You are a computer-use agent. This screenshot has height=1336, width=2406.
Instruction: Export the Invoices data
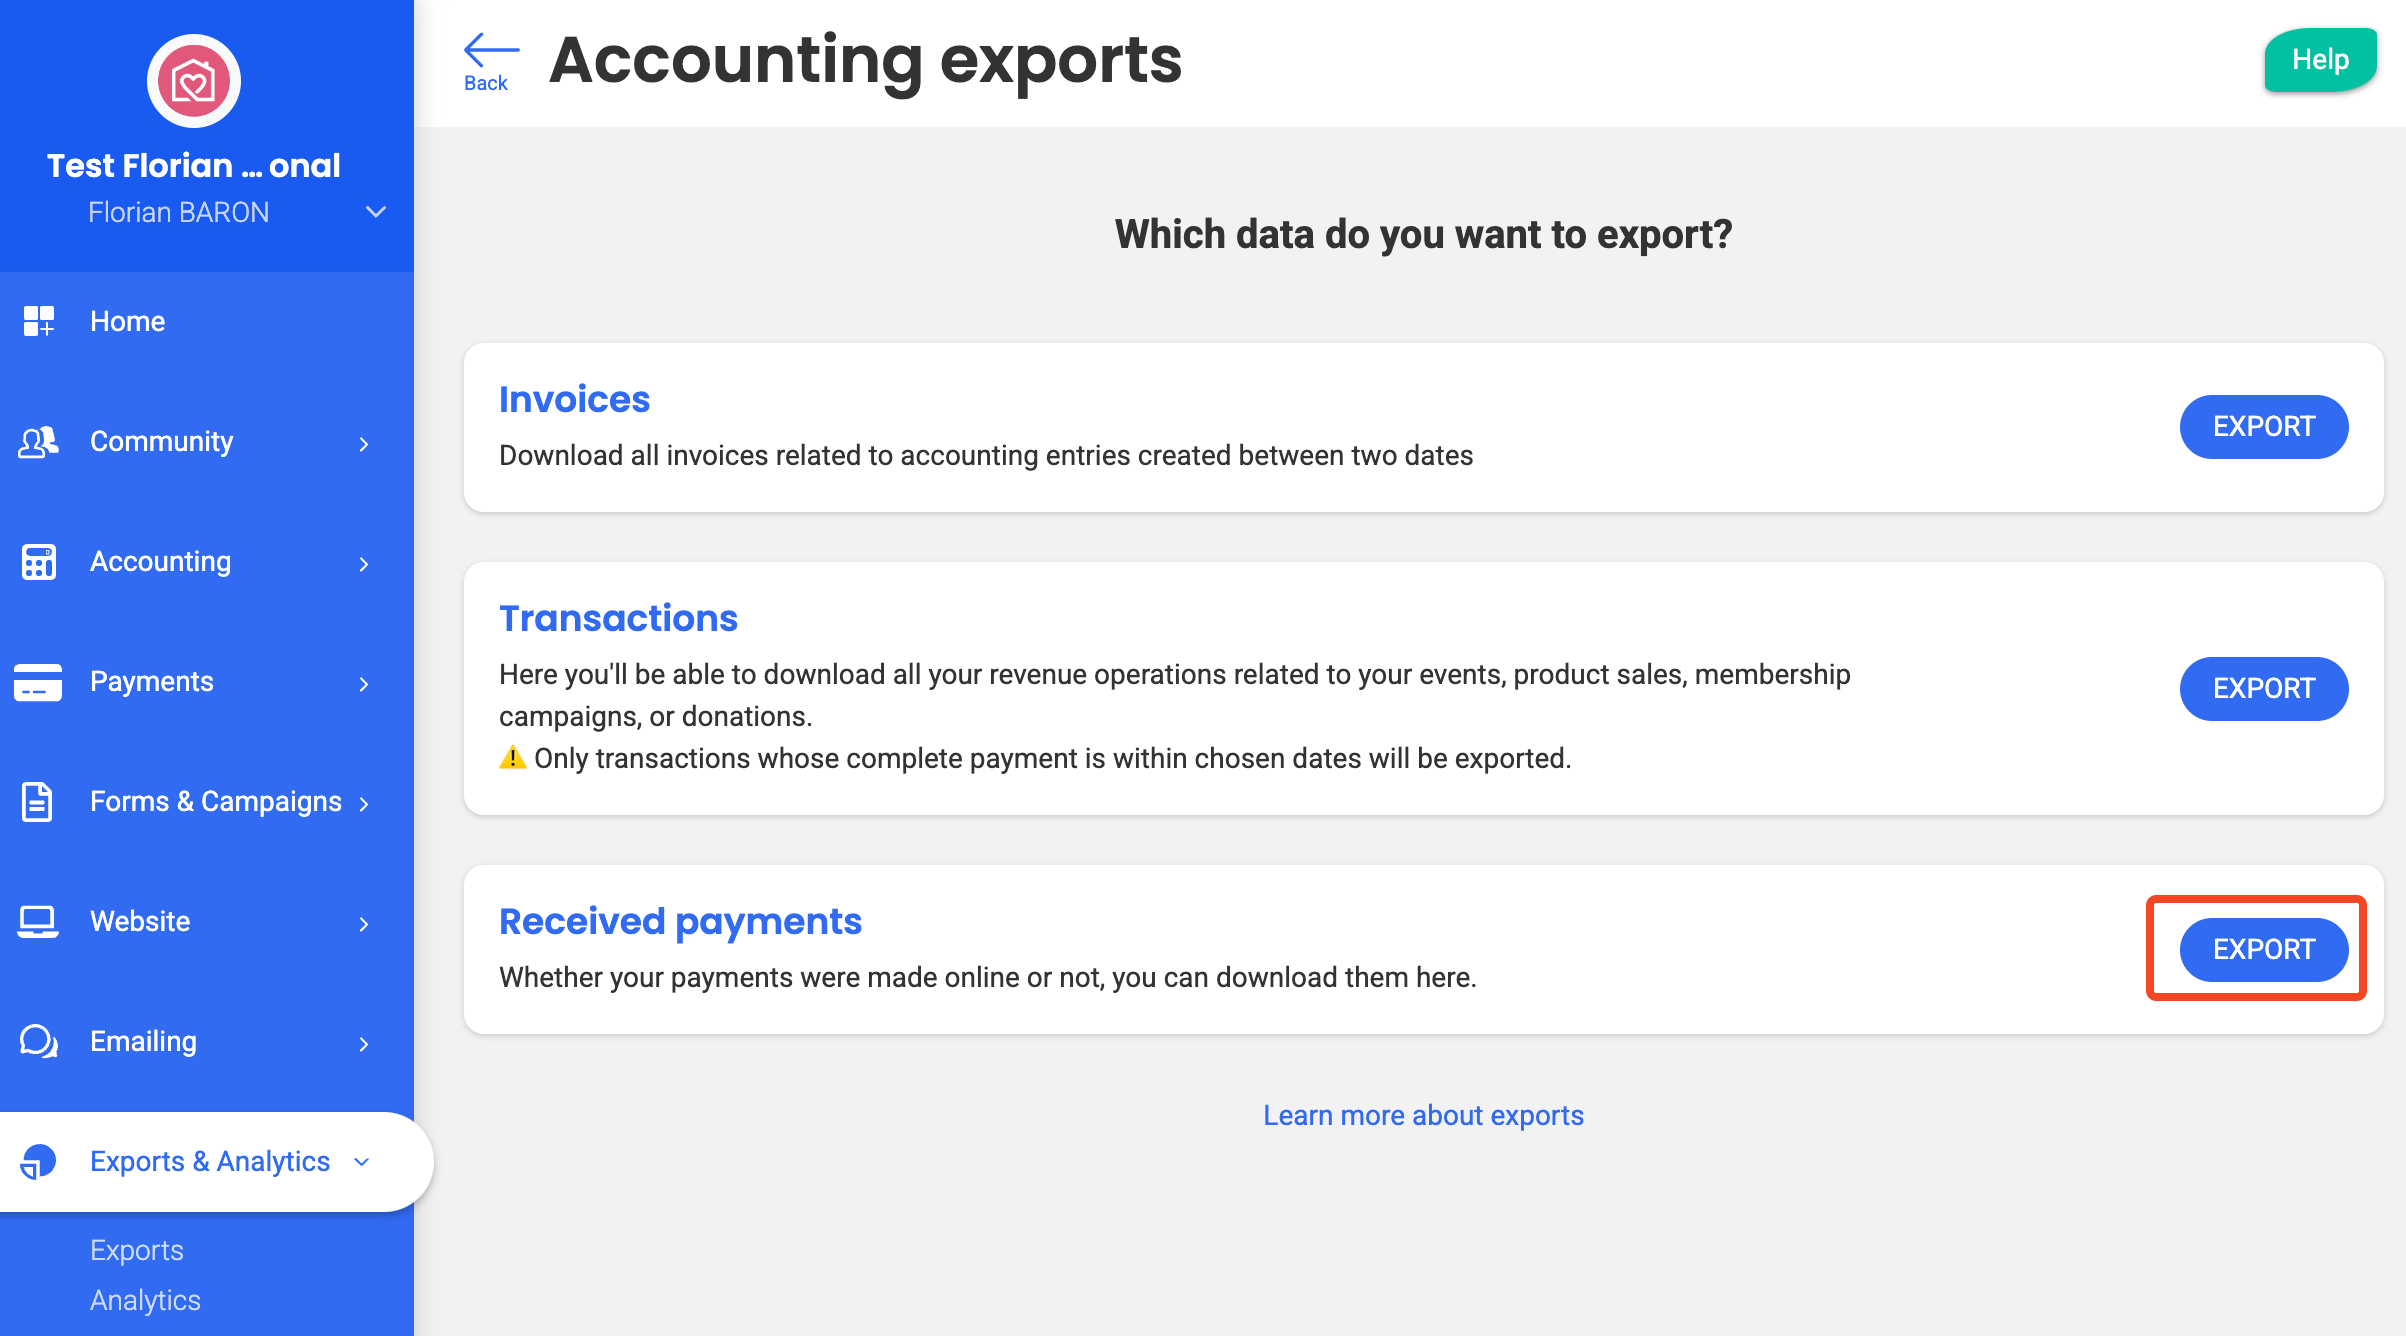click(2263, 427)
